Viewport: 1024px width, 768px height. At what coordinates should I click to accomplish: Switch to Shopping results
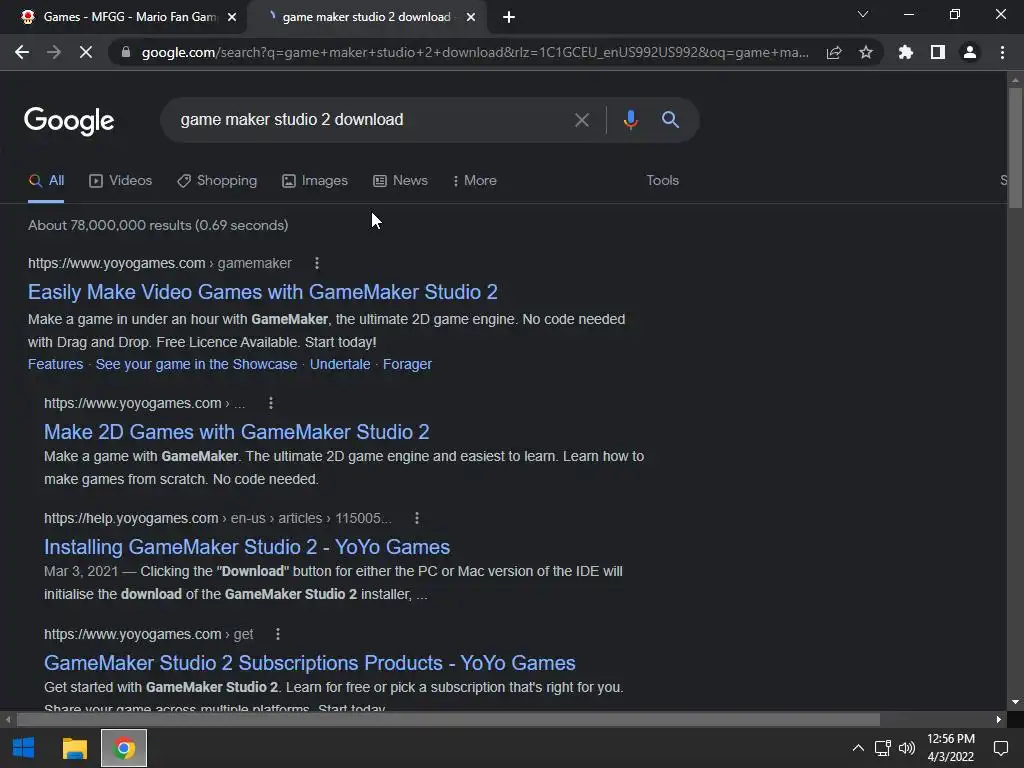[x=217, y=180]
